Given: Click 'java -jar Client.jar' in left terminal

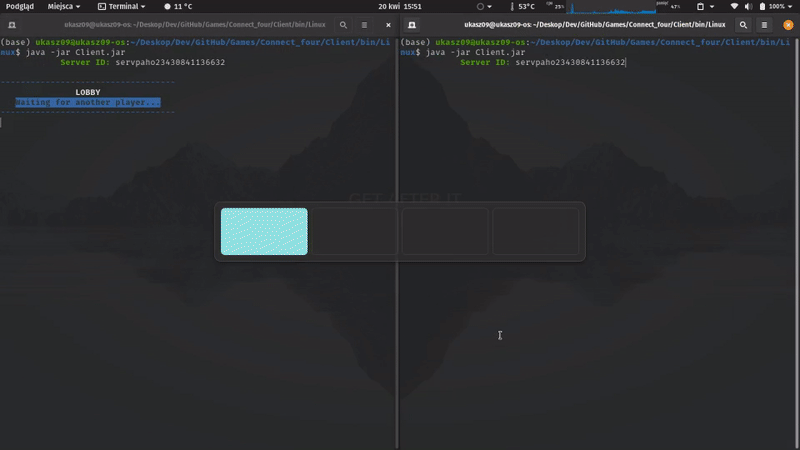Looking at the screenshot, I should point(76,52).
